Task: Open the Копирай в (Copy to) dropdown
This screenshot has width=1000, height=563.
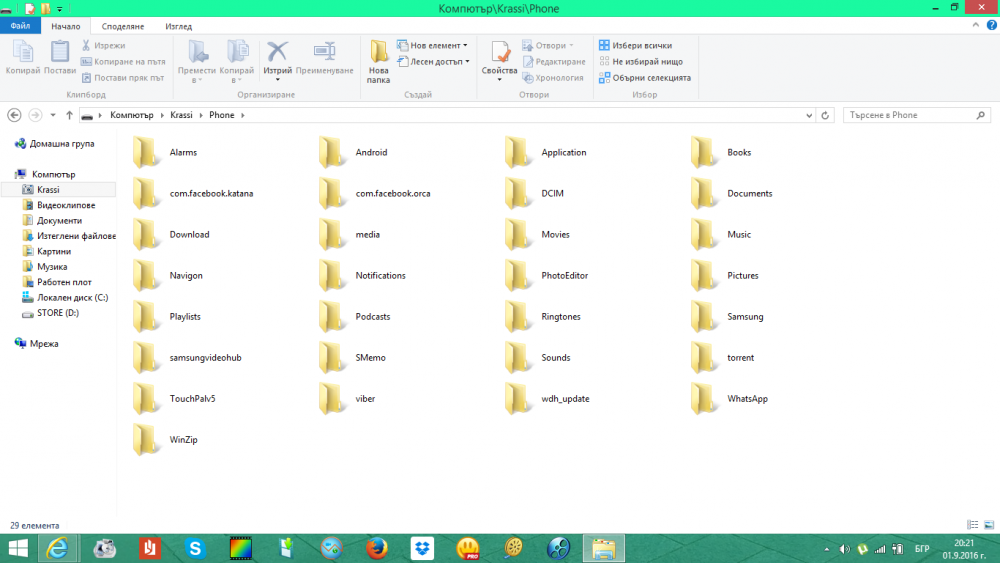Action: [237, 61]
